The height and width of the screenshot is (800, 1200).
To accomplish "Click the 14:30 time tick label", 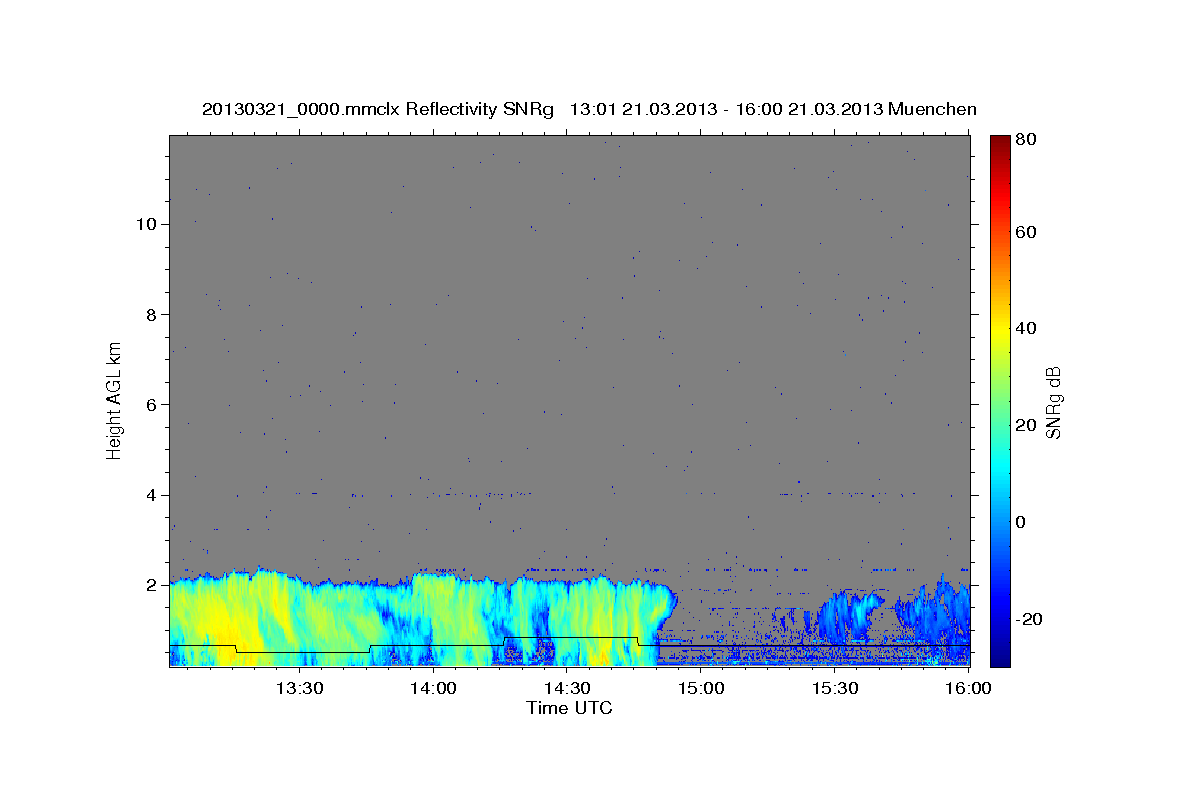I will coord(568,688).
